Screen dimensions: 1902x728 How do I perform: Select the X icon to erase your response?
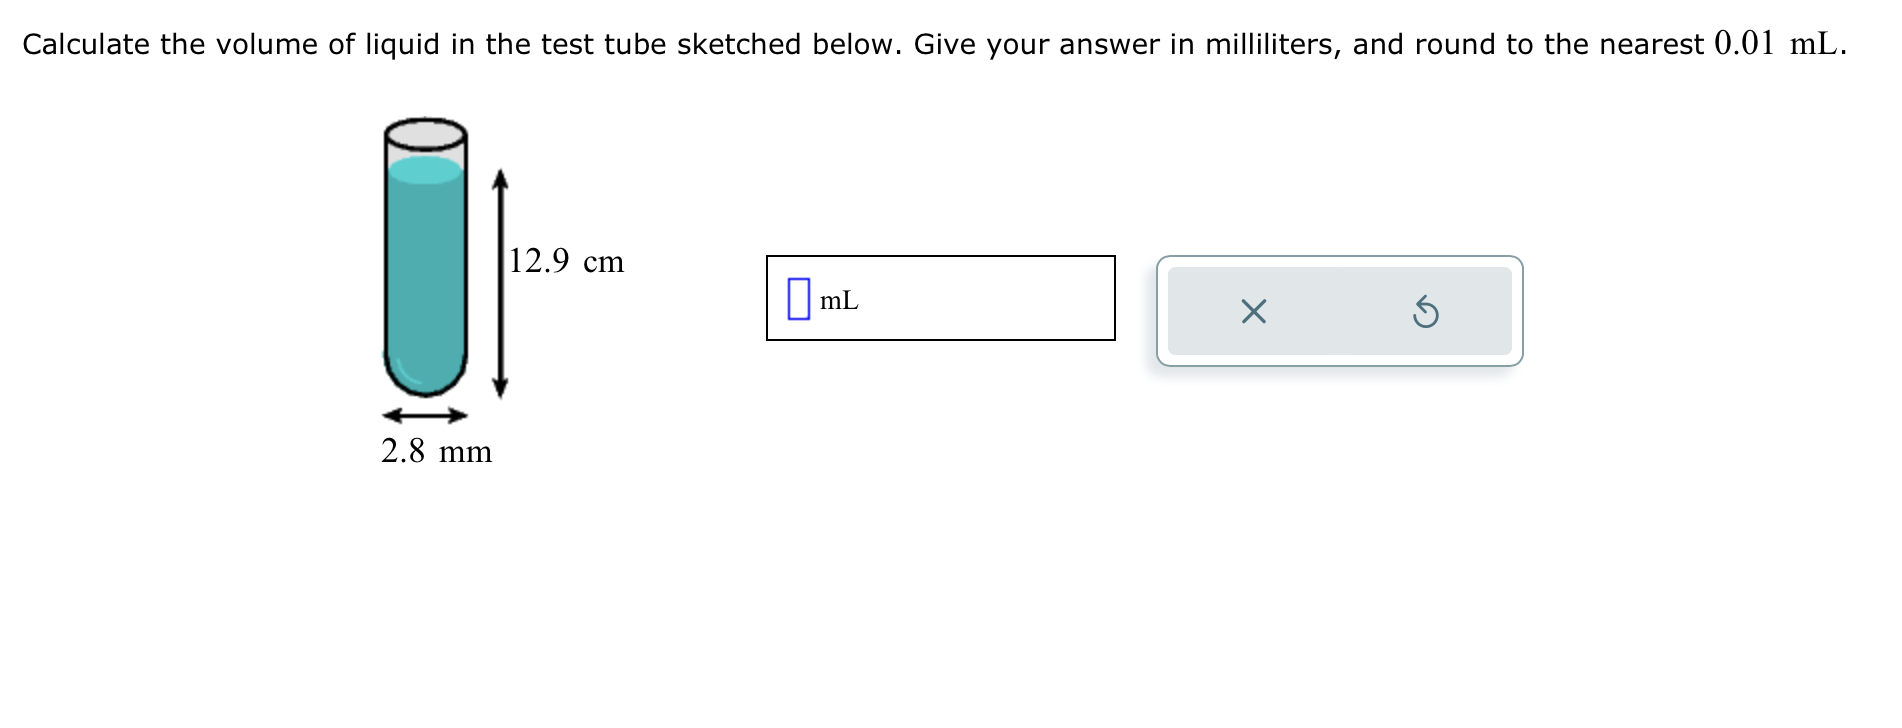click(x=1253, y=312)
